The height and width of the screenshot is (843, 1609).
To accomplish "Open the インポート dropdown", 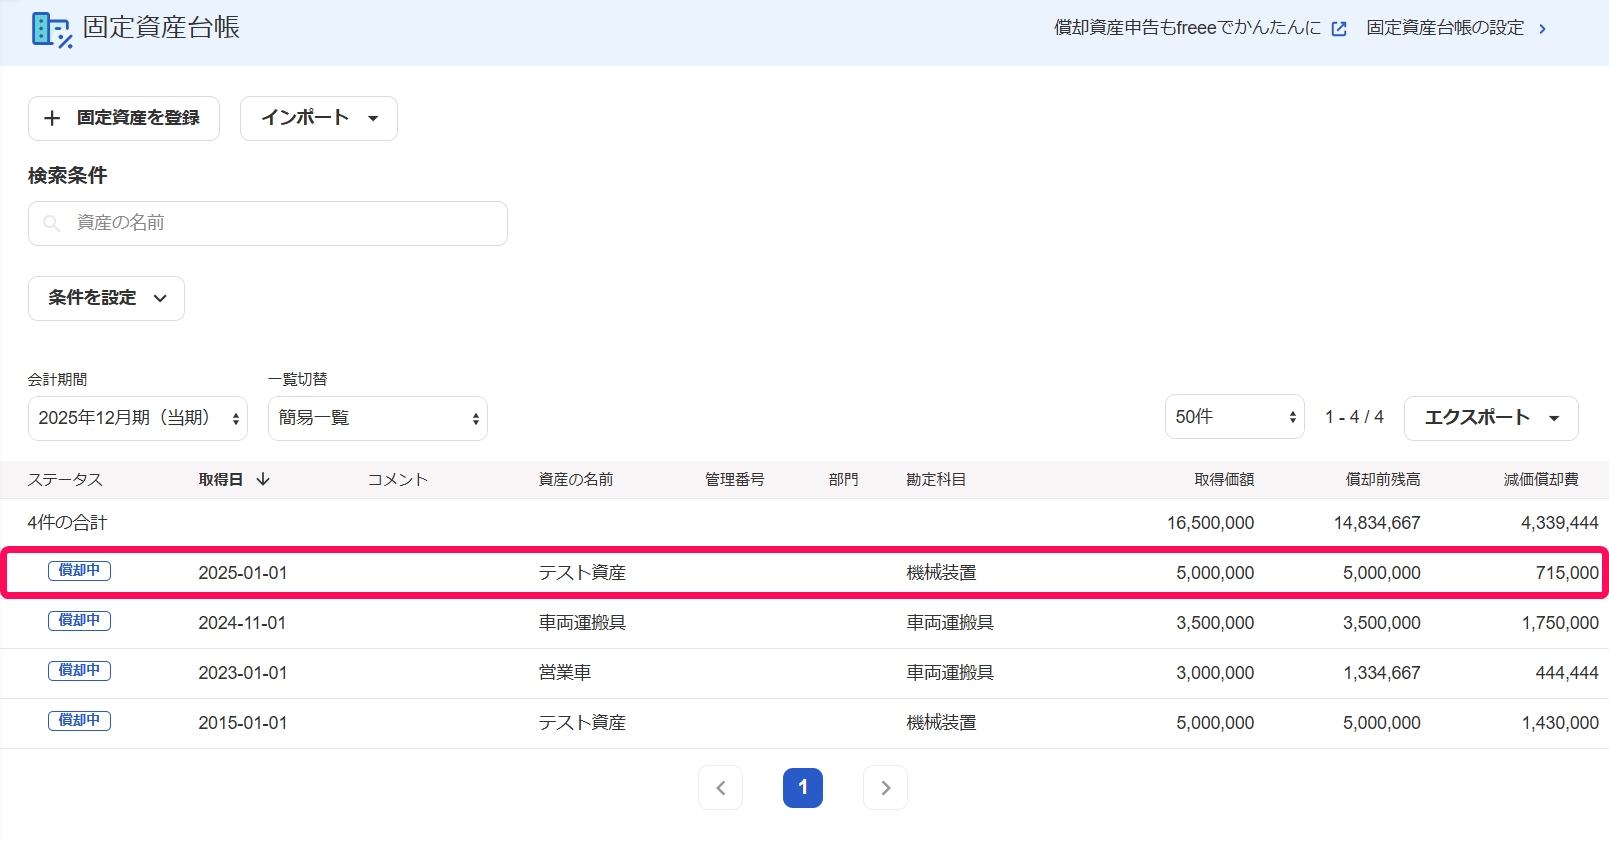I will (x=319, y=118).
